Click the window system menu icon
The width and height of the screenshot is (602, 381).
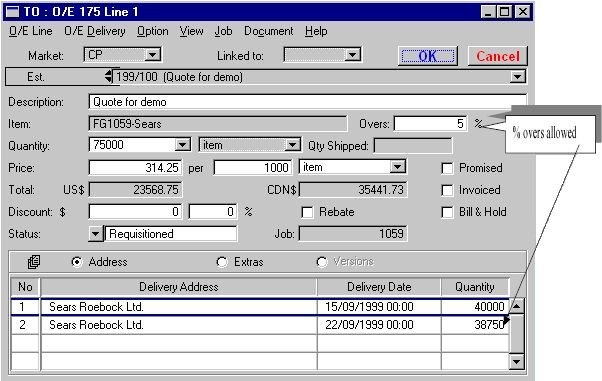(13, 12)
